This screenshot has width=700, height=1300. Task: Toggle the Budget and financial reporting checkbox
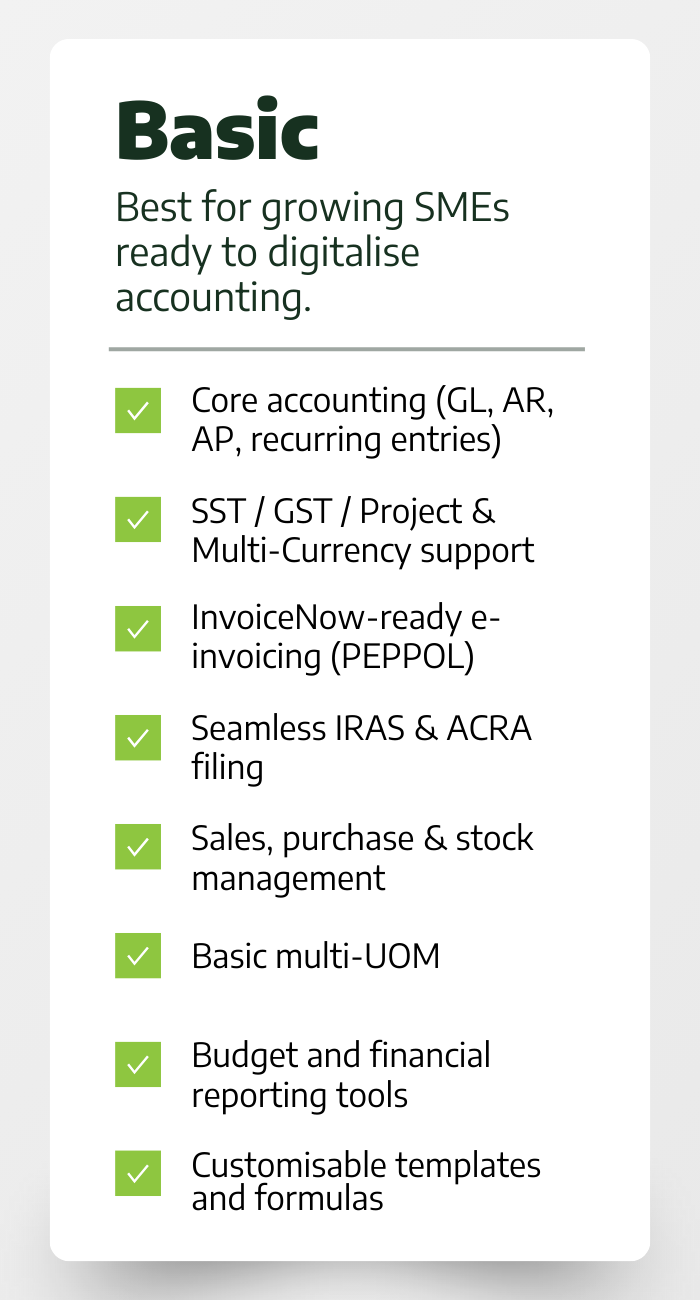pyautogui.click(x=138, y=1065)
